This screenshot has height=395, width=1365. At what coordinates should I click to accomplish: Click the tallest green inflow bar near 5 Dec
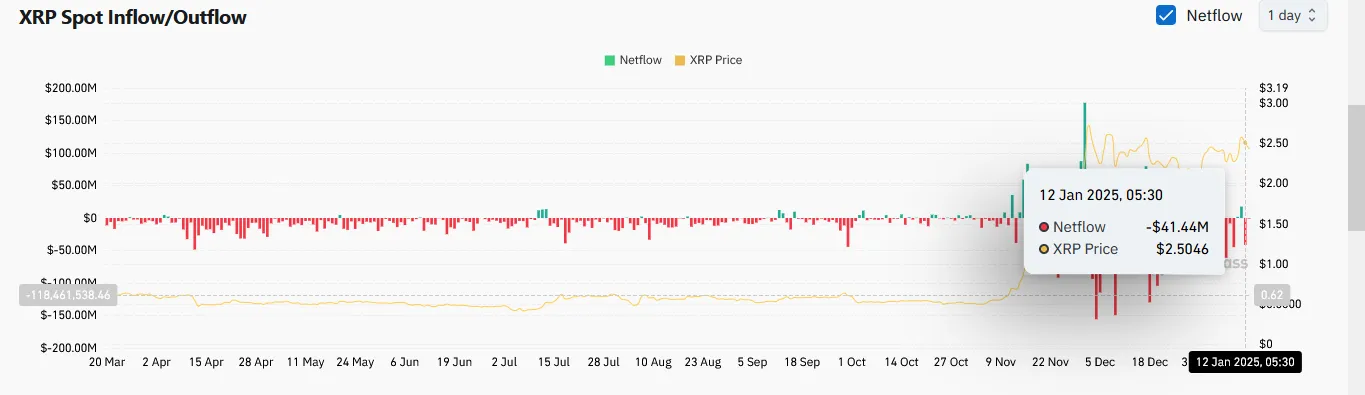(1084, 160)
